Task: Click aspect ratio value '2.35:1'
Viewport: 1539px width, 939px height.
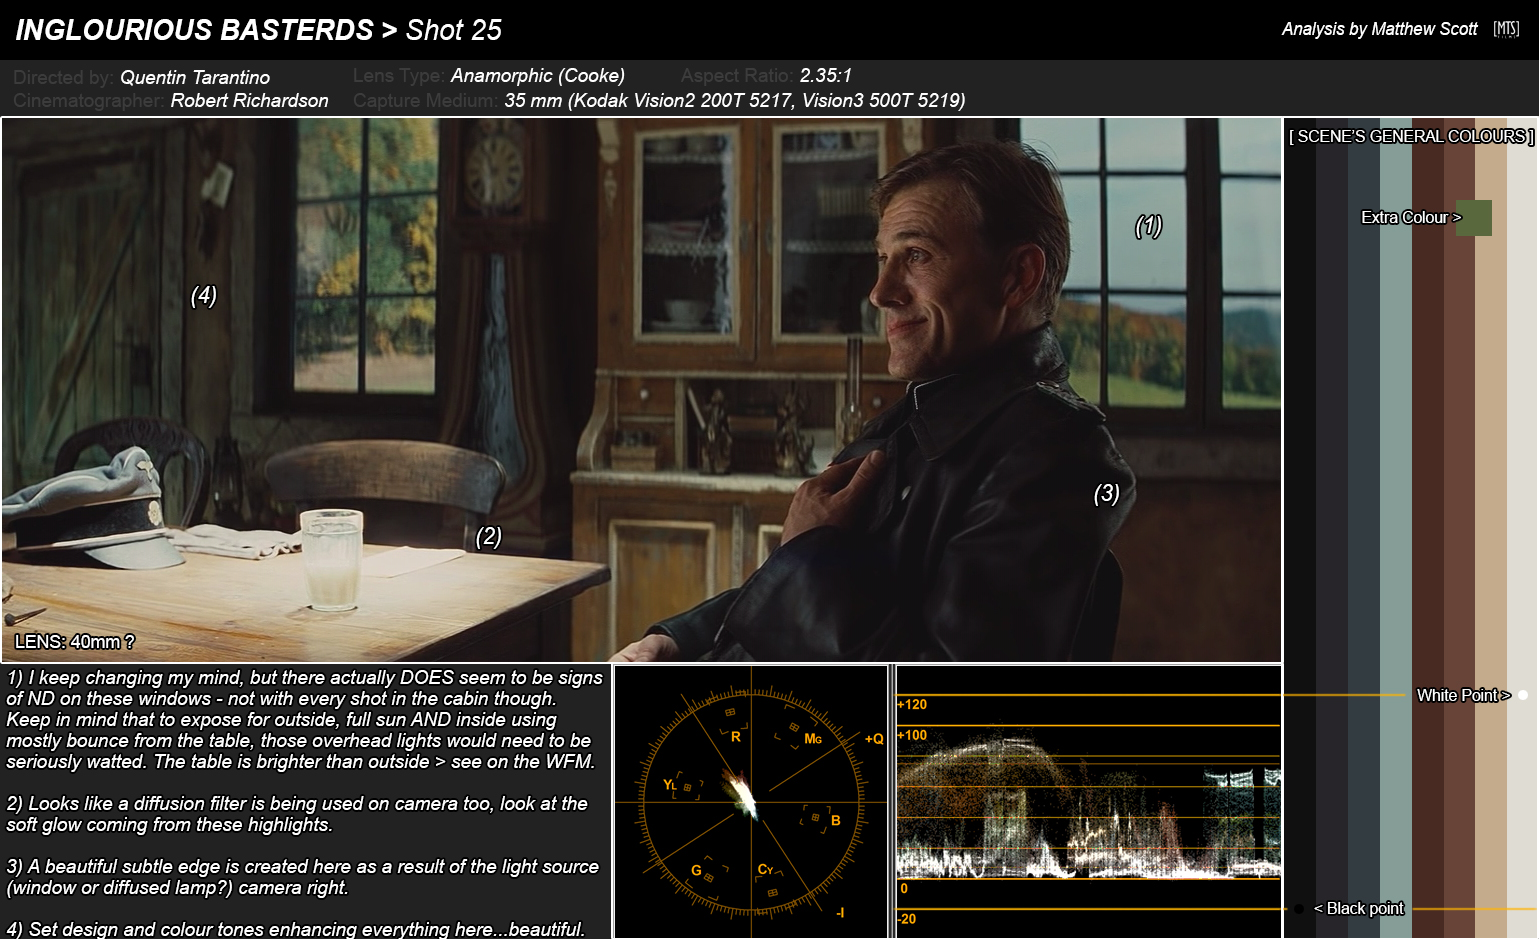Action: [x=825, y=75]
